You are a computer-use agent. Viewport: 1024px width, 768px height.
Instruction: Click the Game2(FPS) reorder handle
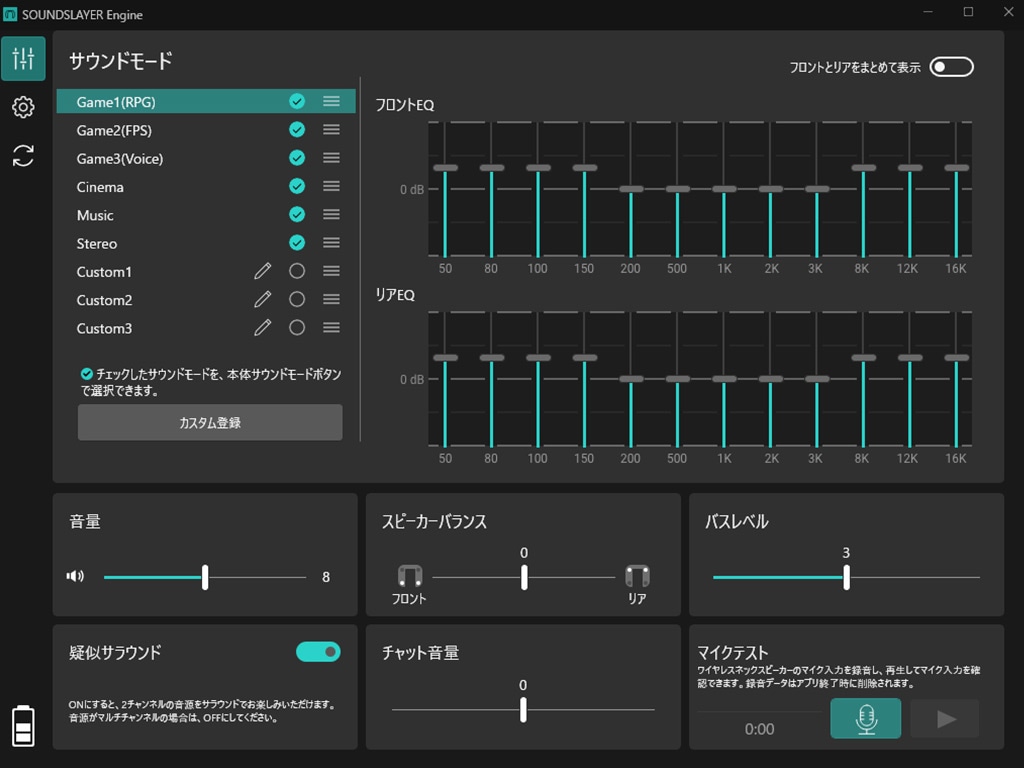point(331,129)
